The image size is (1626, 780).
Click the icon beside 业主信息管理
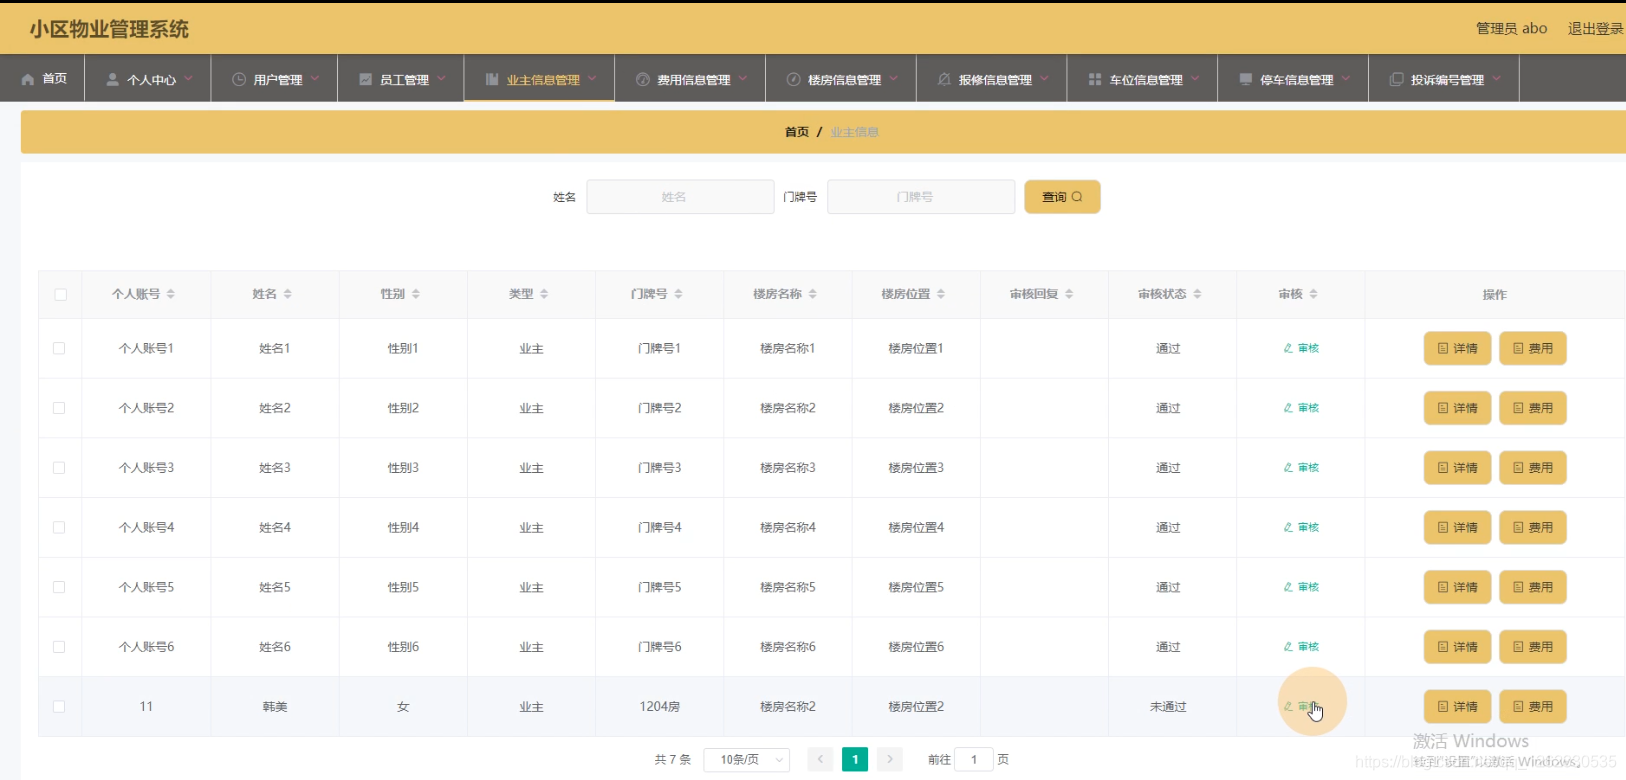(492, 79)
